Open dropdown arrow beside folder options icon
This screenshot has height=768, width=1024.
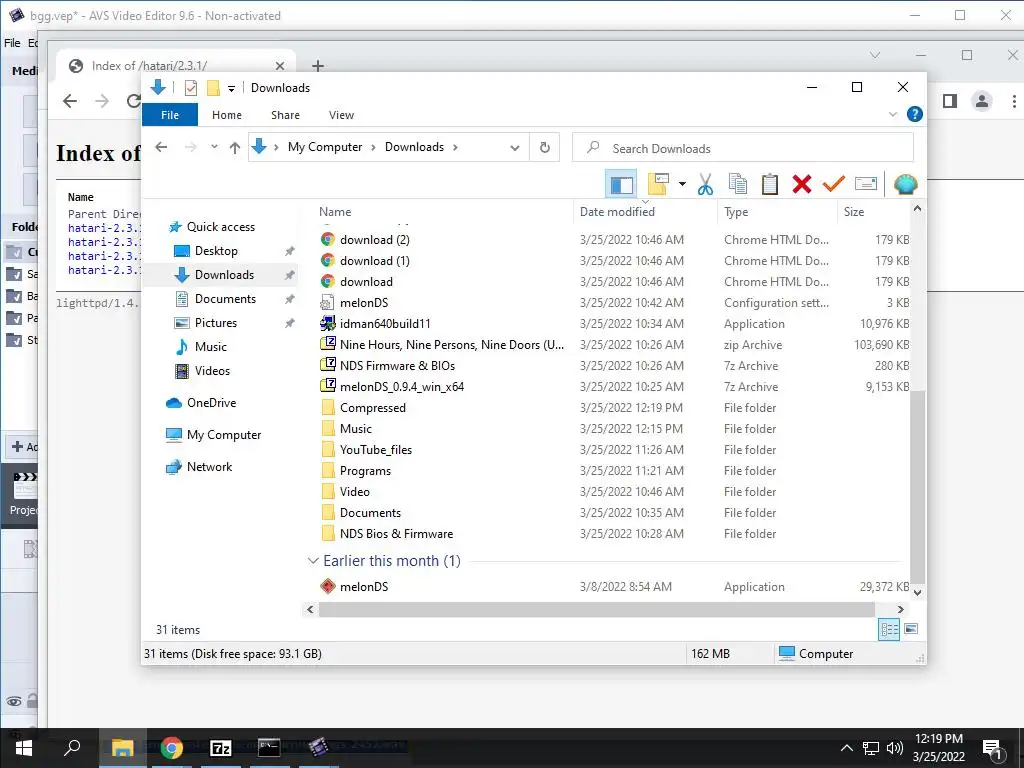click(682, 184)
